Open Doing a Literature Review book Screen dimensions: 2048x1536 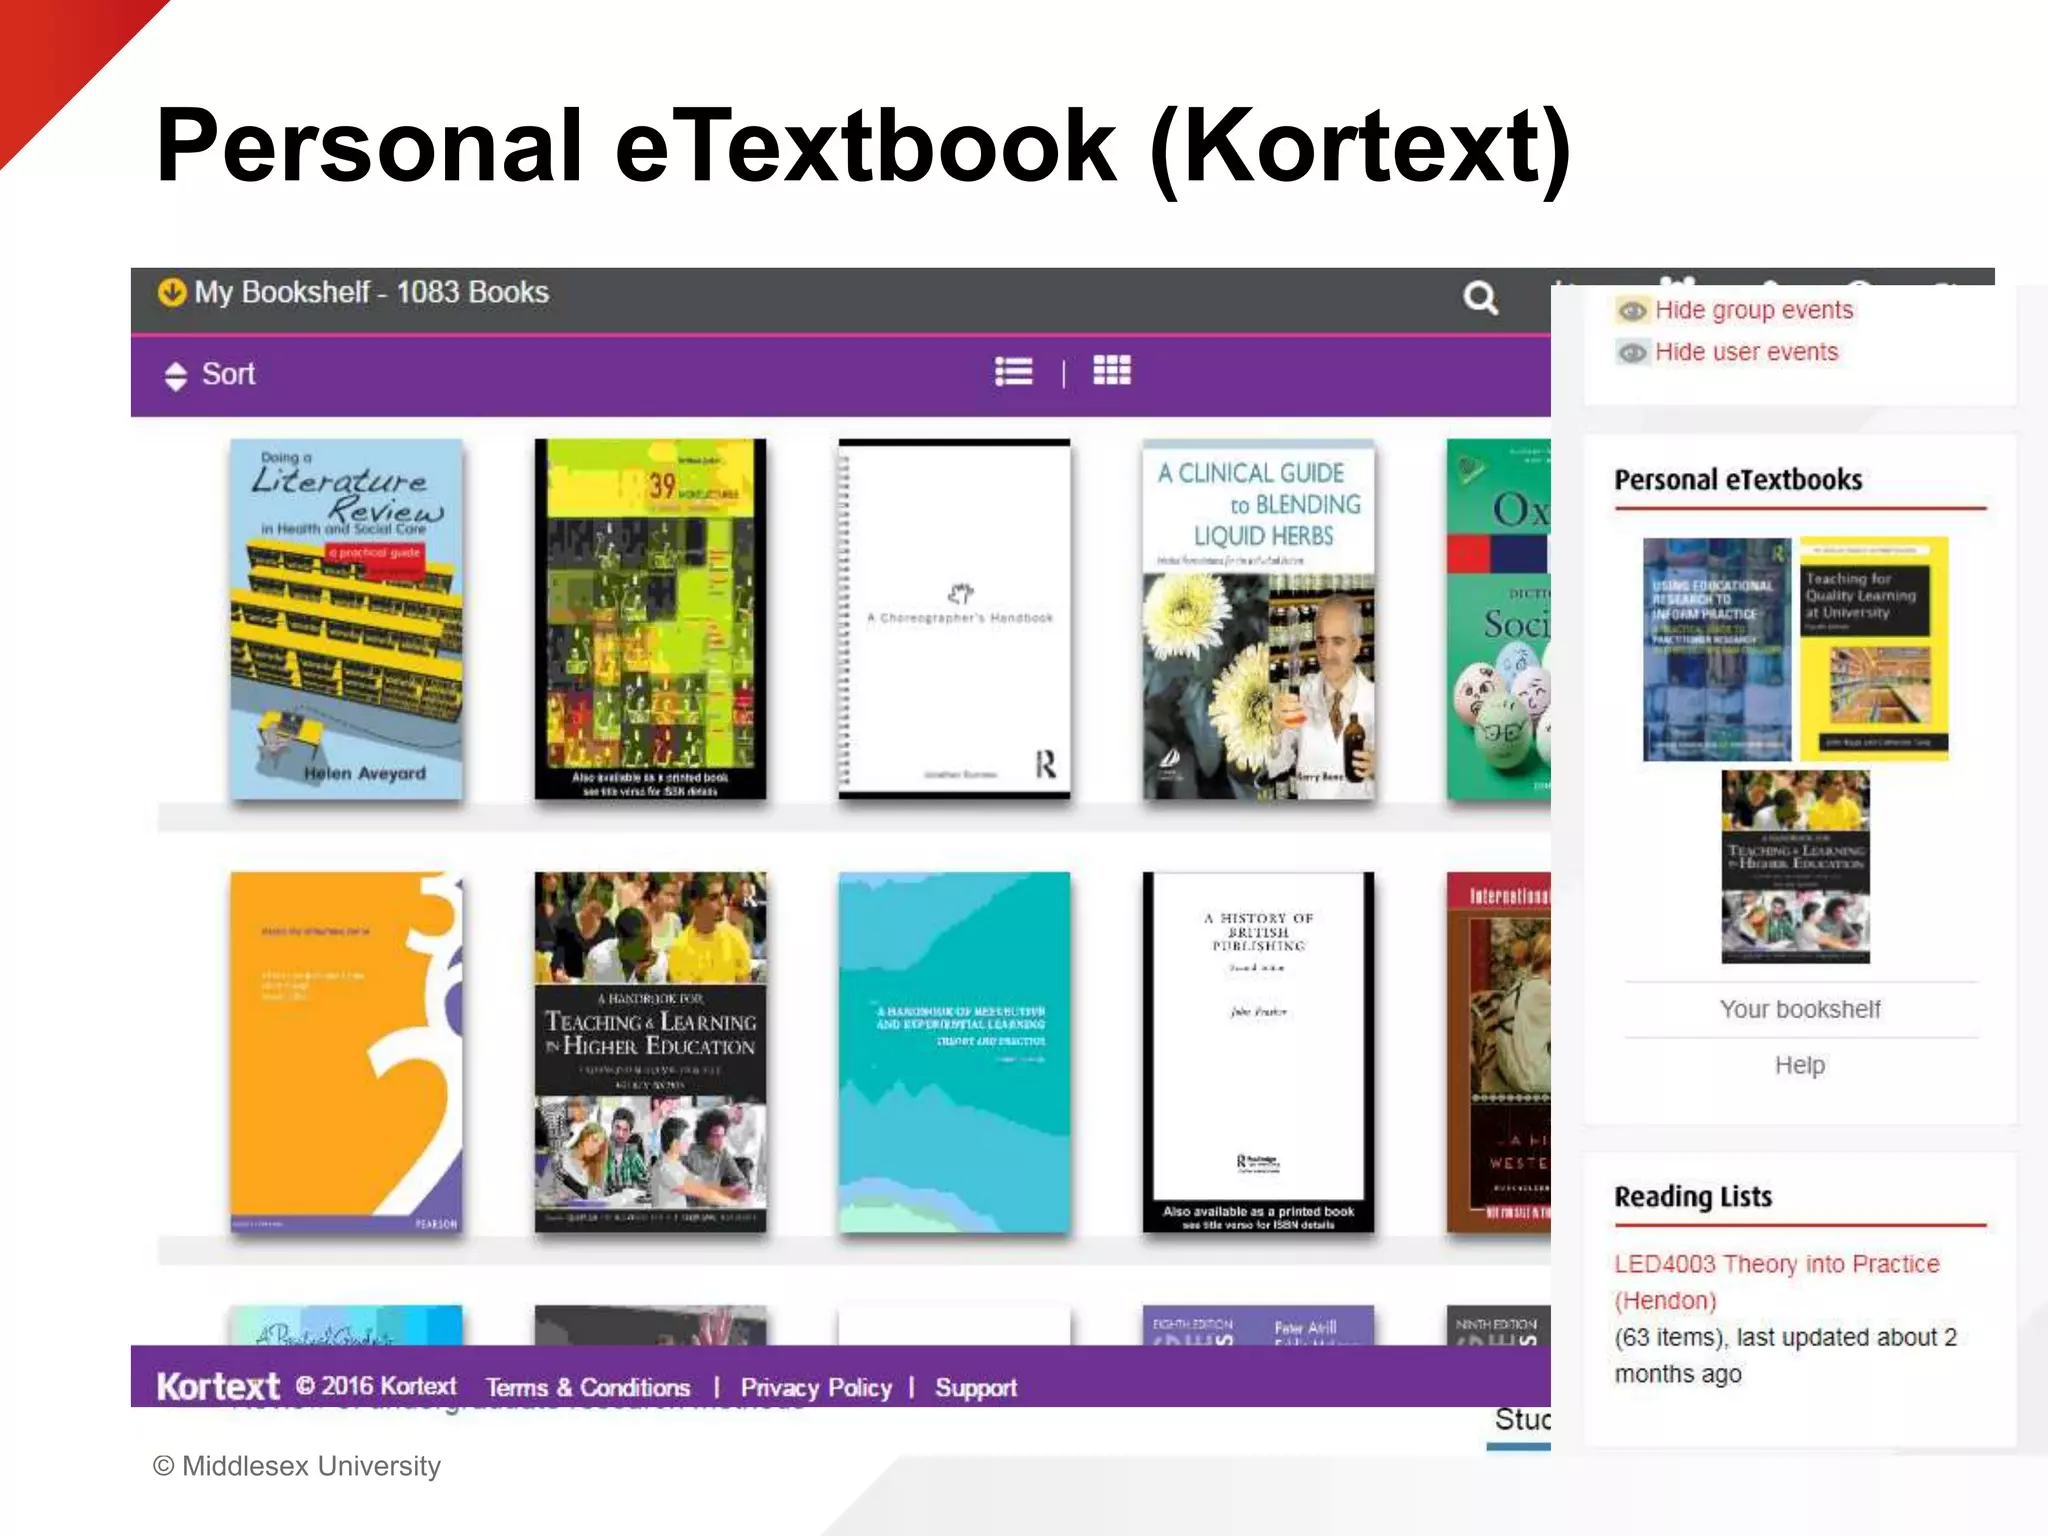[x=346, y=619]
